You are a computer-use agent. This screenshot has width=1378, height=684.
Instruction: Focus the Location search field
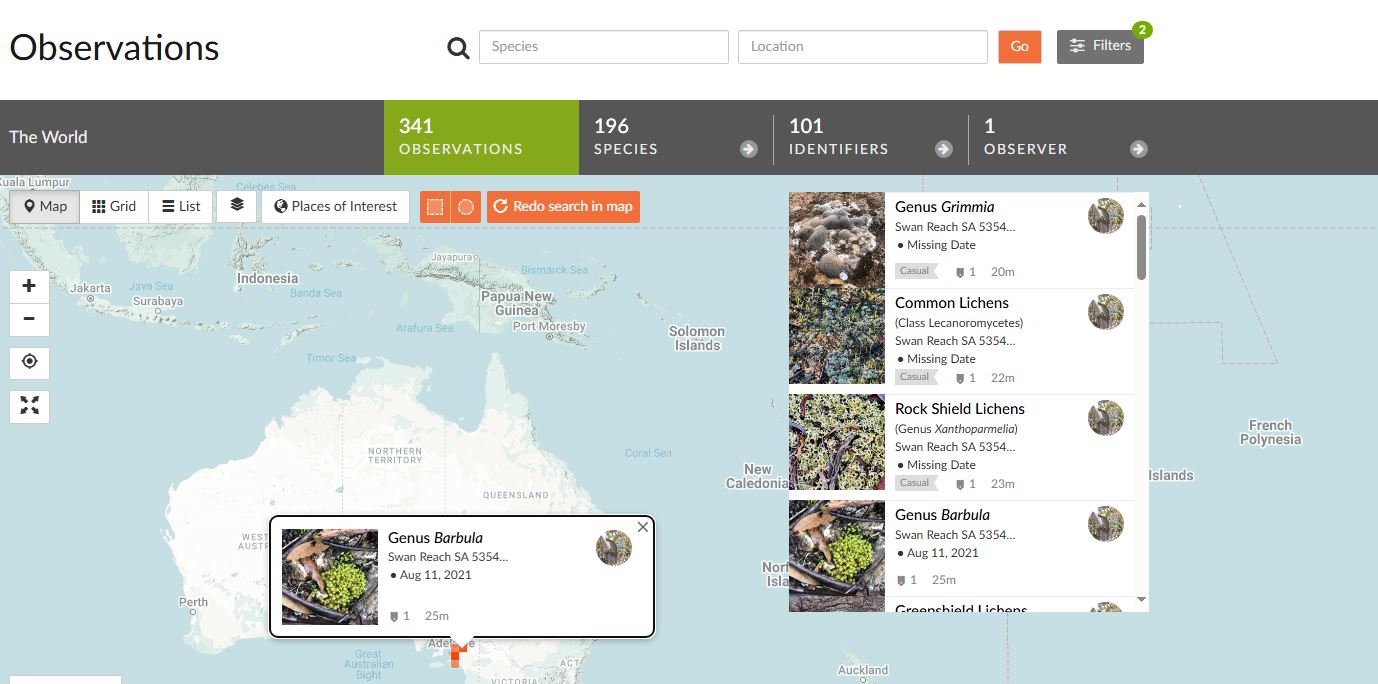[x=863, y=47]
